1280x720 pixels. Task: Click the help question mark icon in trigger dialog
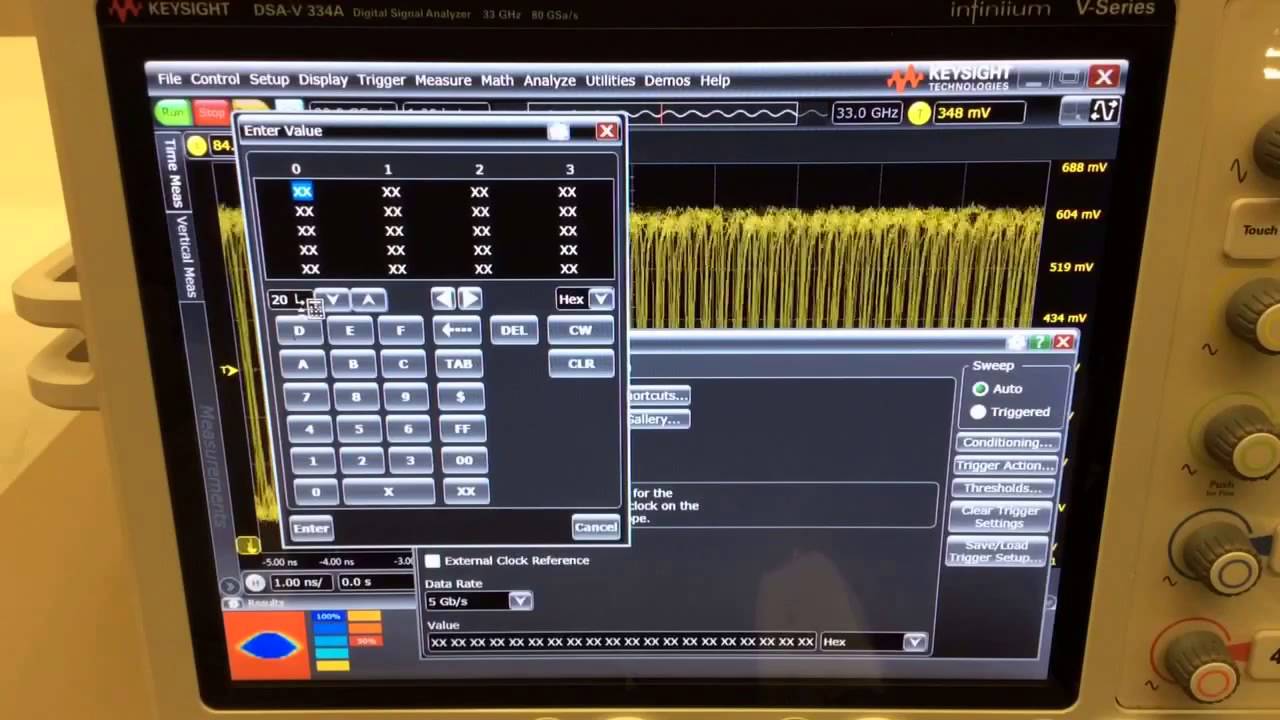[1041, 342]
